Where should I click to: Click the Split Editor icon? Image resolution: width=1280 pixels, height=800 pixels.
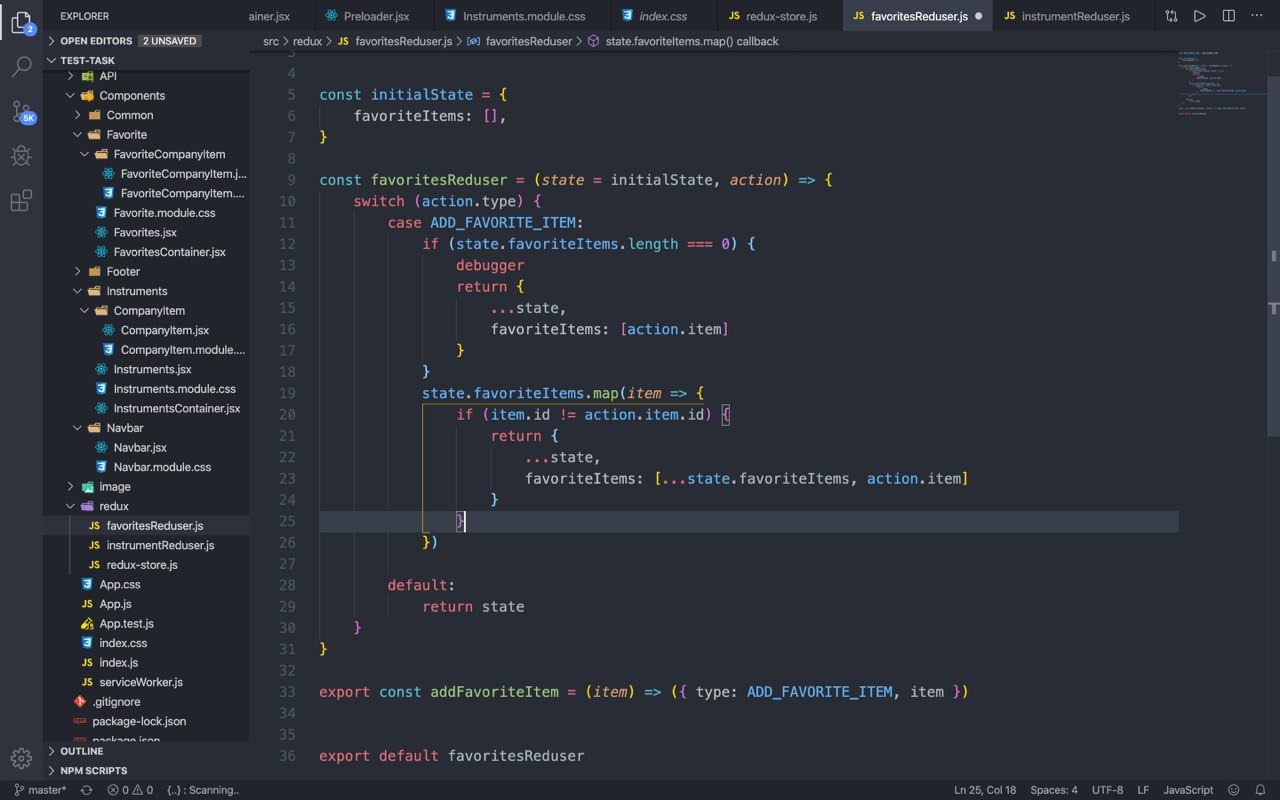(1228, 16)
